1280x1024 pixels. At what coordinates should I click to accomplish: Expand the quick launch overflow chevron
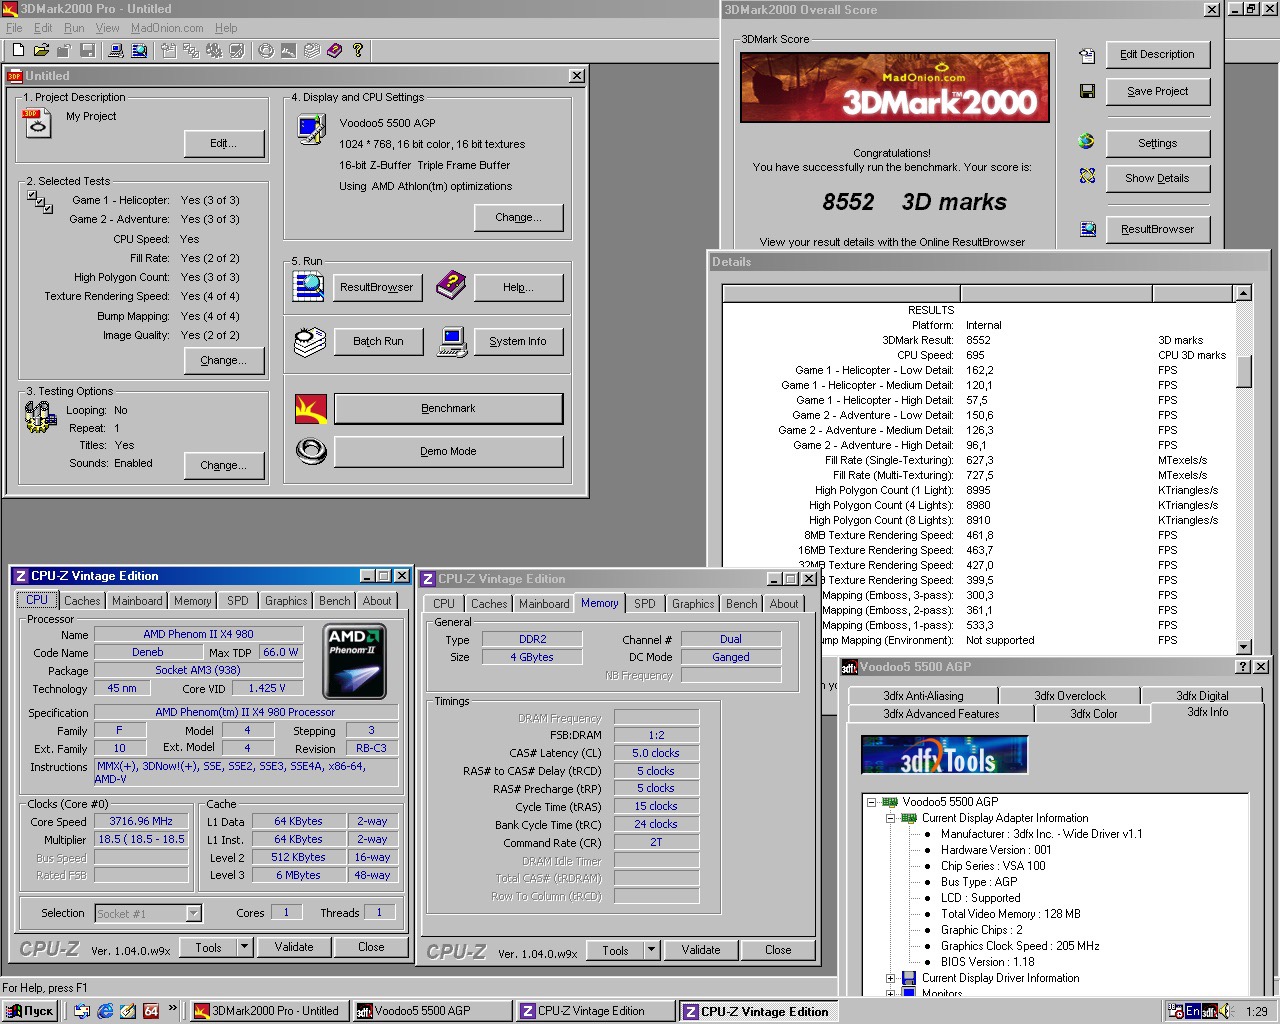click(x=173, y=1009)
